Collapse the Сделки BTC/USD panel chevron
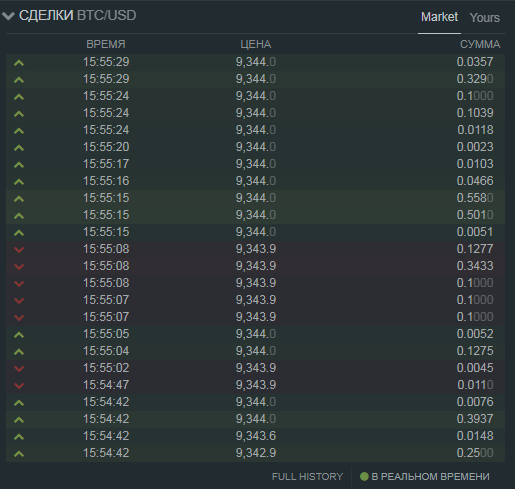The height and width of the screenshot is (489, 515). [8, 16]
